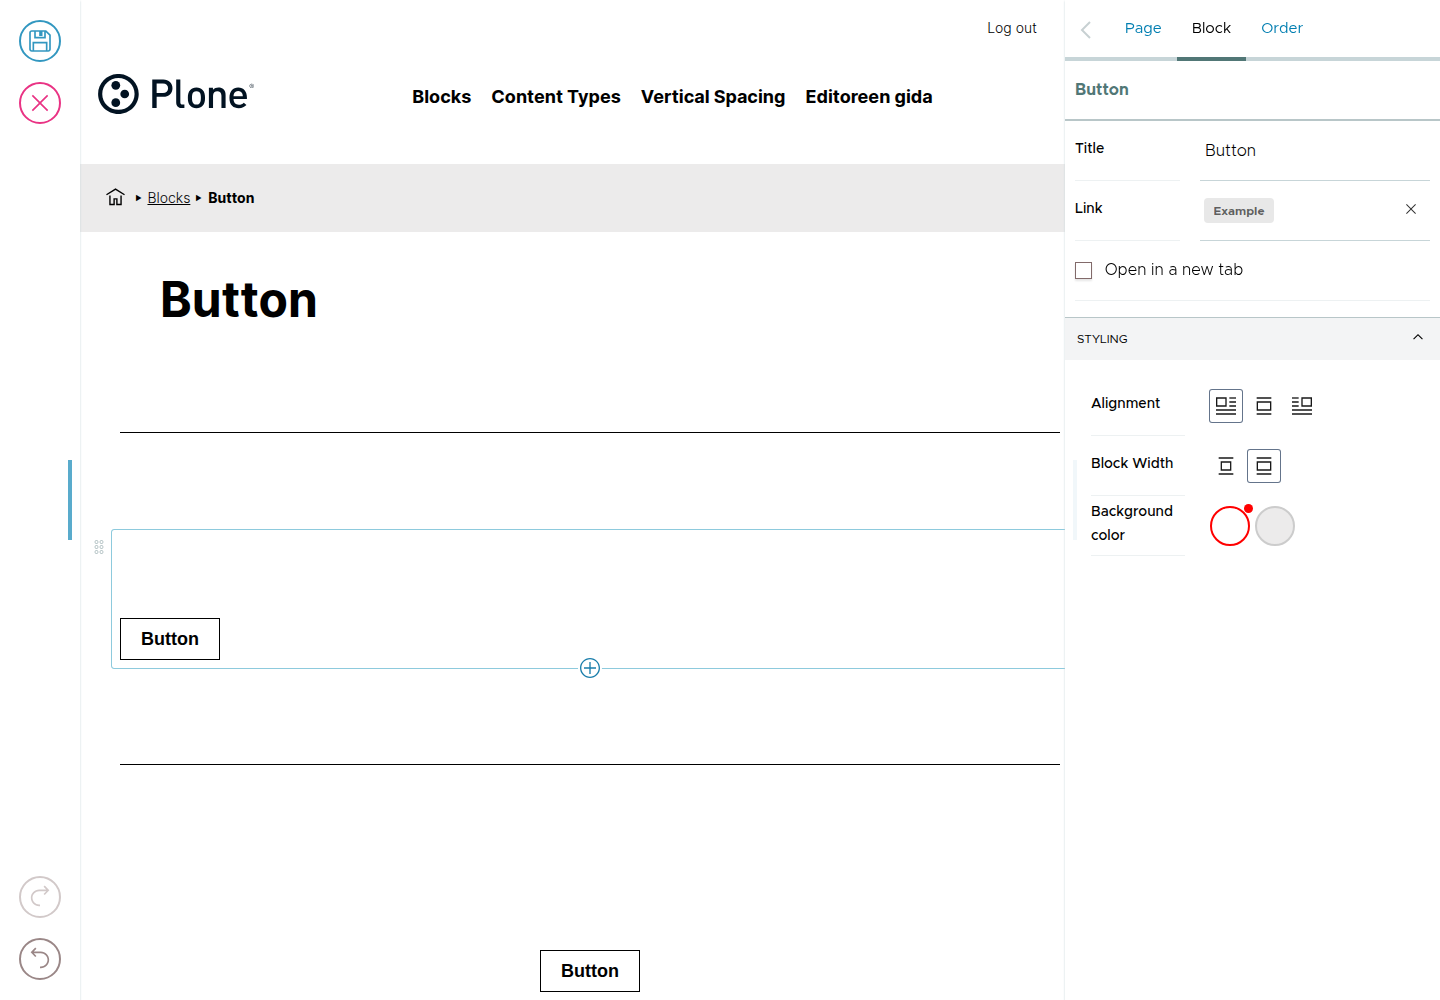Screen dimensions: 1440x1000
Task: Click the Save icon in the left toolbar
Action: tap(40, 41)
